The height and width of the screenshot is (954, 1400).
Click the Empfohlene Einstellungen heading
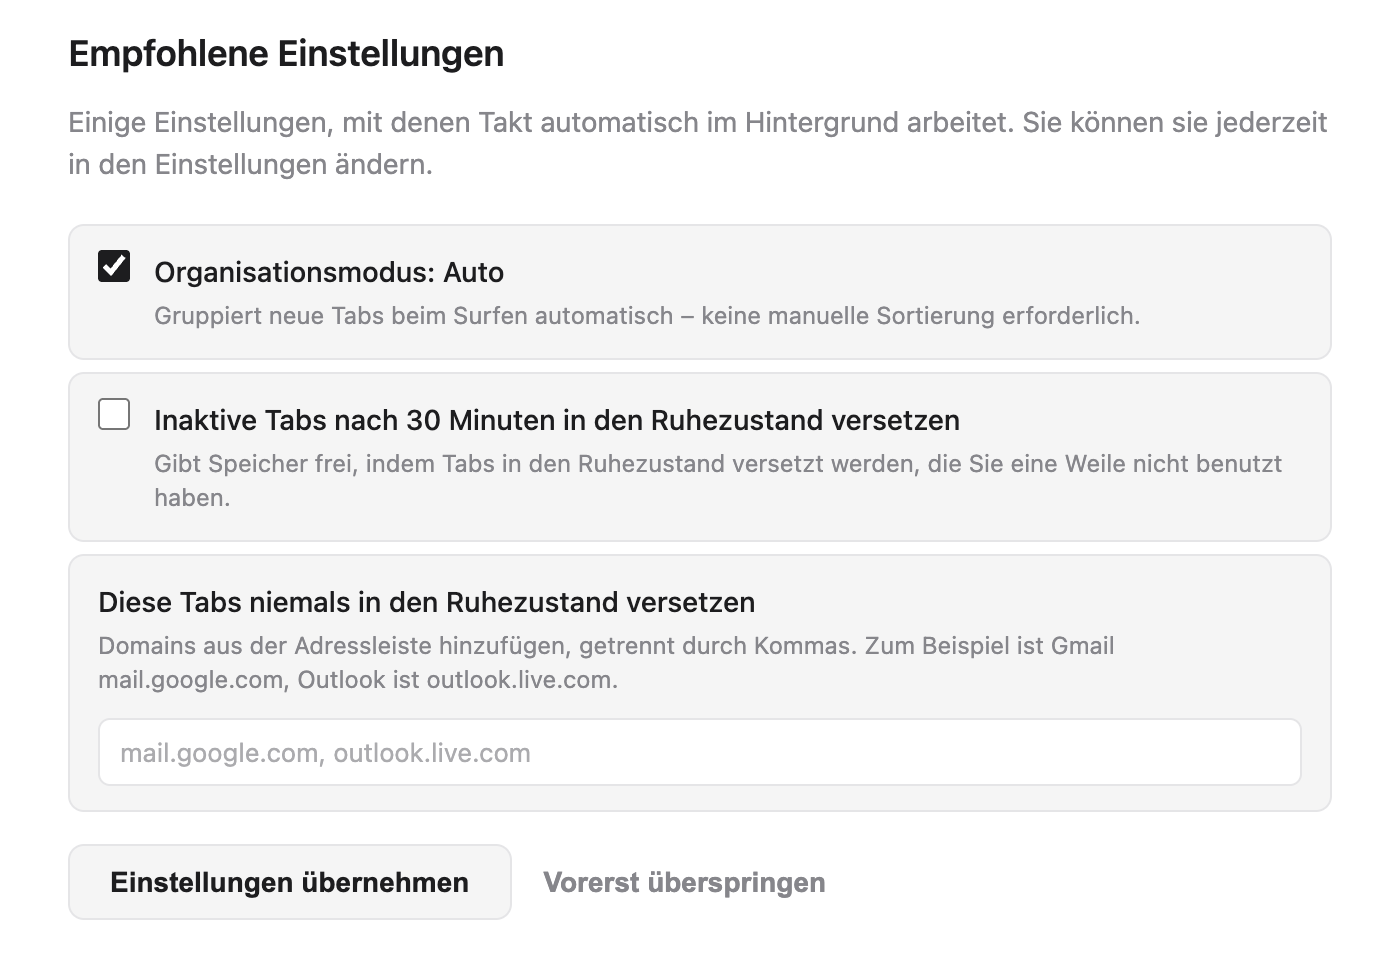(x=286, y=53)
